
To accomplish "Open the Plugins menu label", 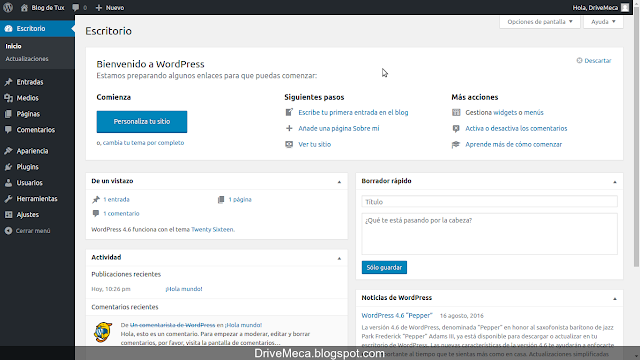I will point(27,167).
